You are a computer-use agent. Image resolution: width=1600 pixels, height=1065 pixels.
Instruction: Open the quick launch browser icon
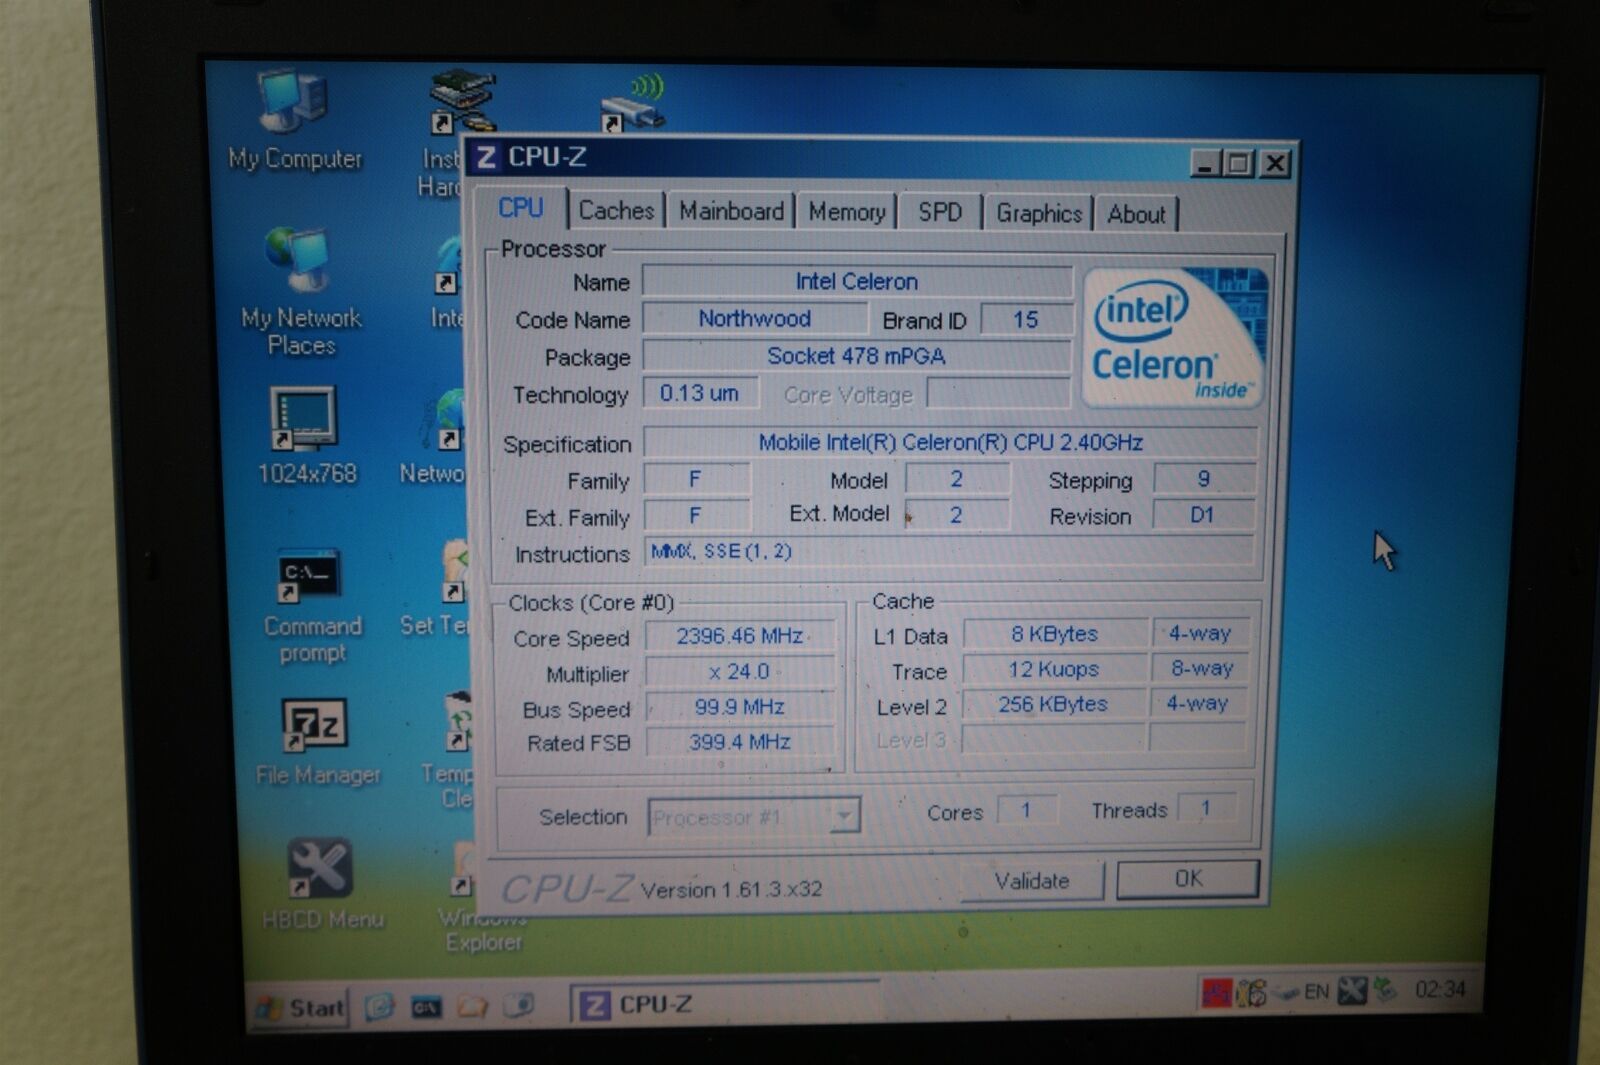coord(380,1006)
